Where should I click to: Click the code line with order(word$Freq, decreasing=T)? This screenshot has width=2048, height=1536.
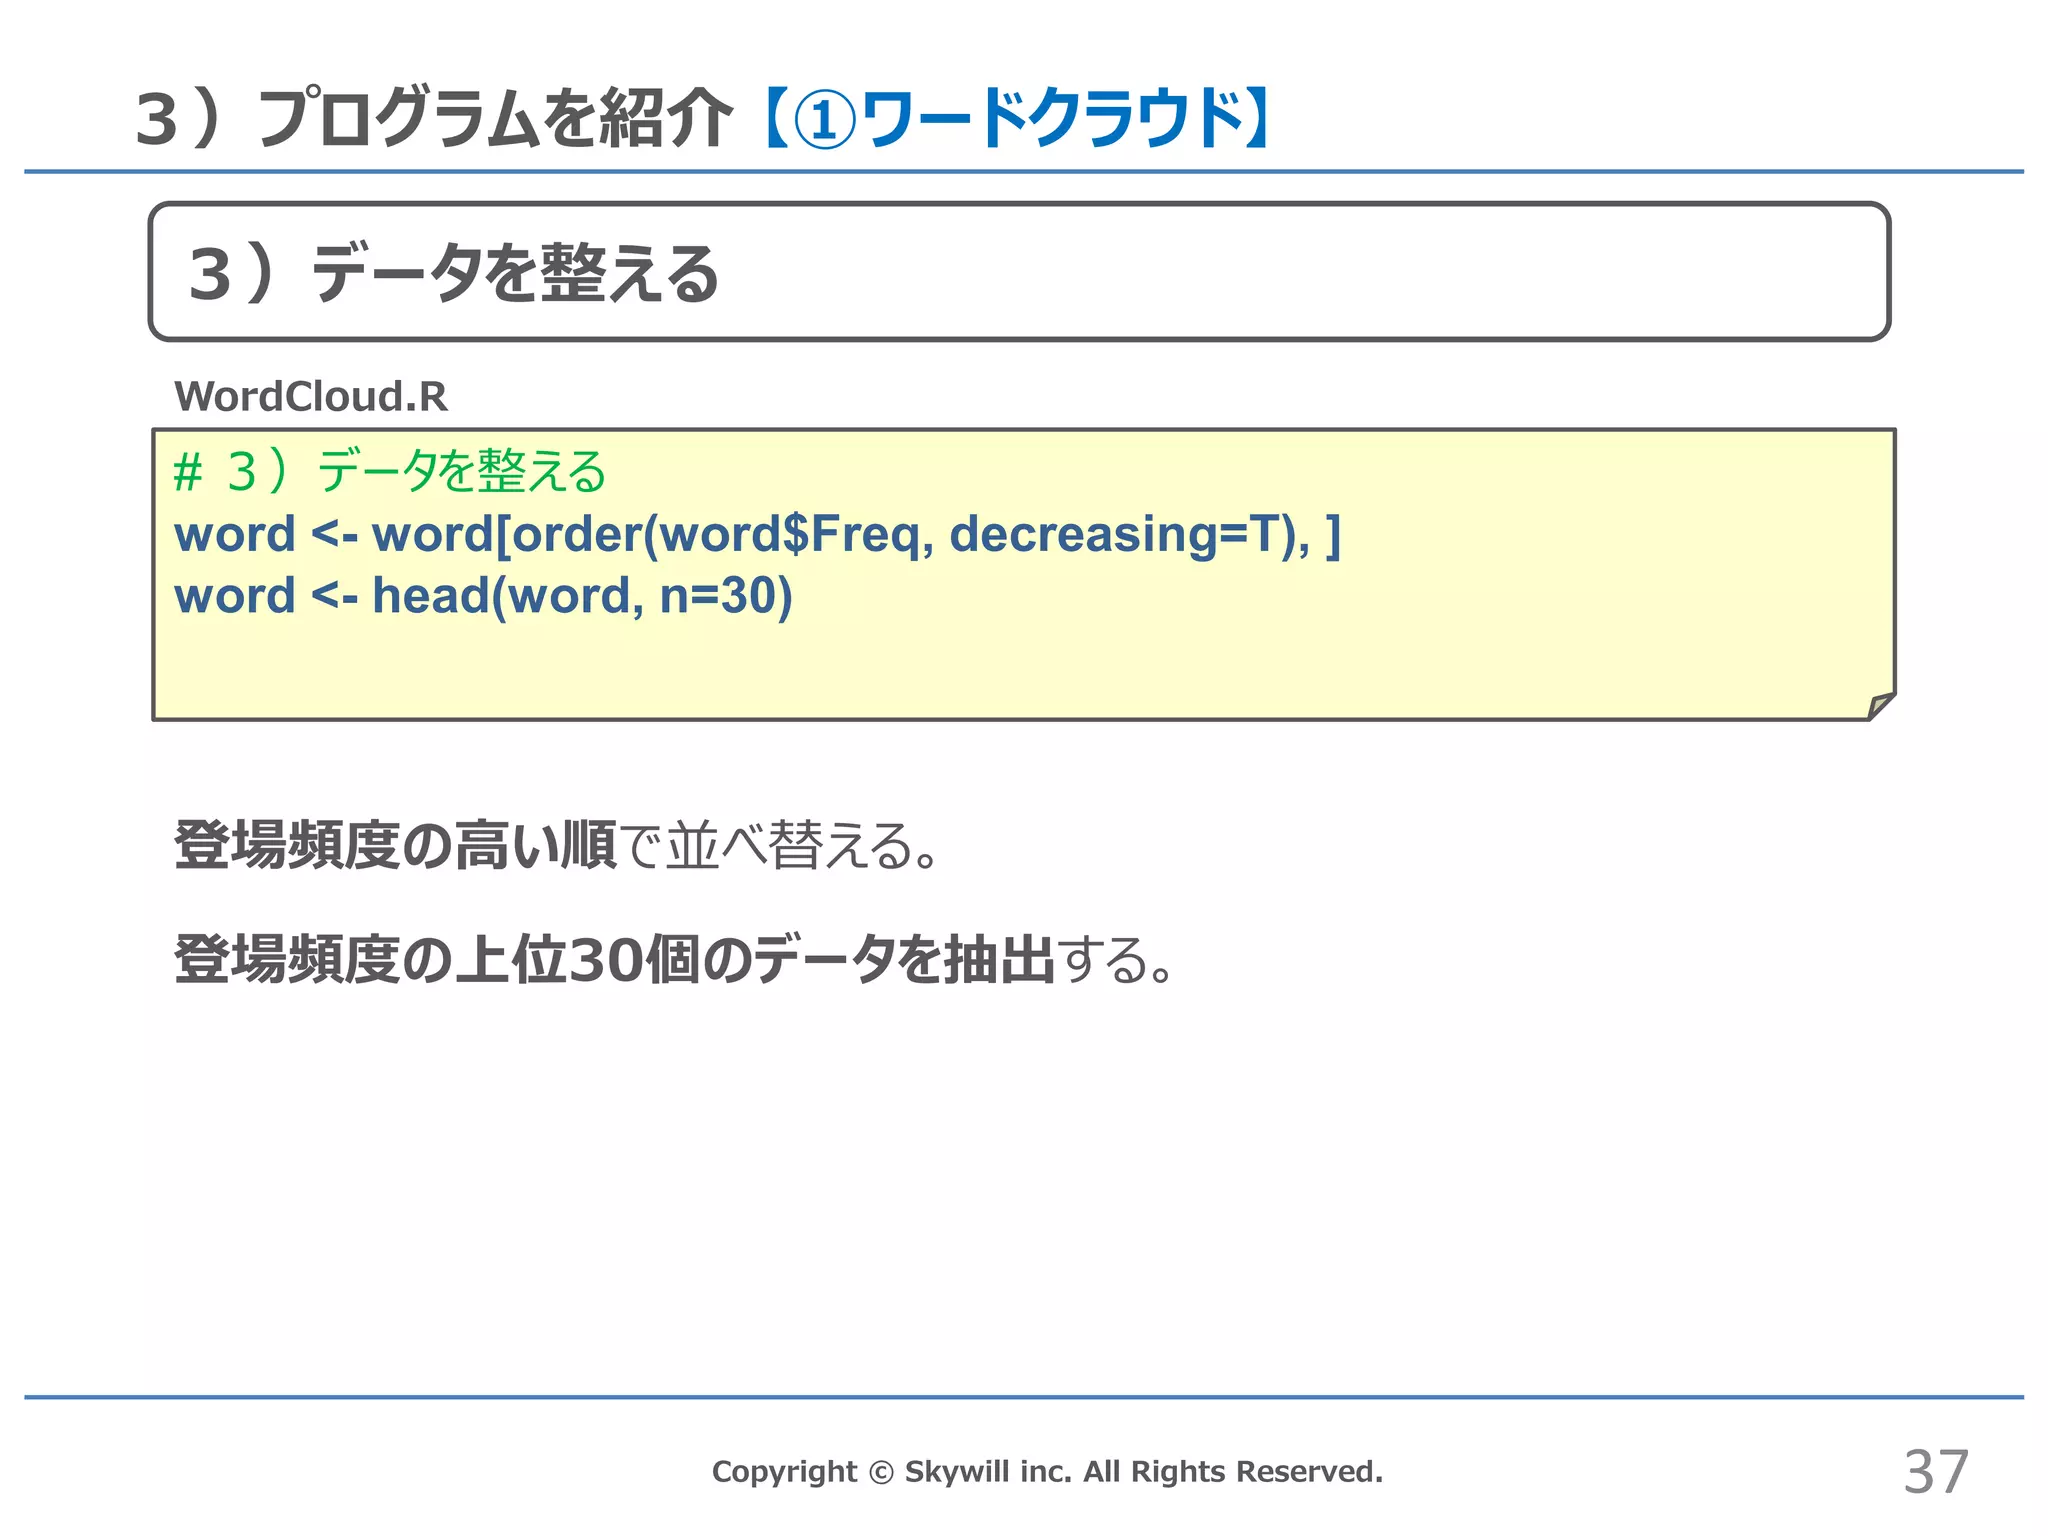757,534
